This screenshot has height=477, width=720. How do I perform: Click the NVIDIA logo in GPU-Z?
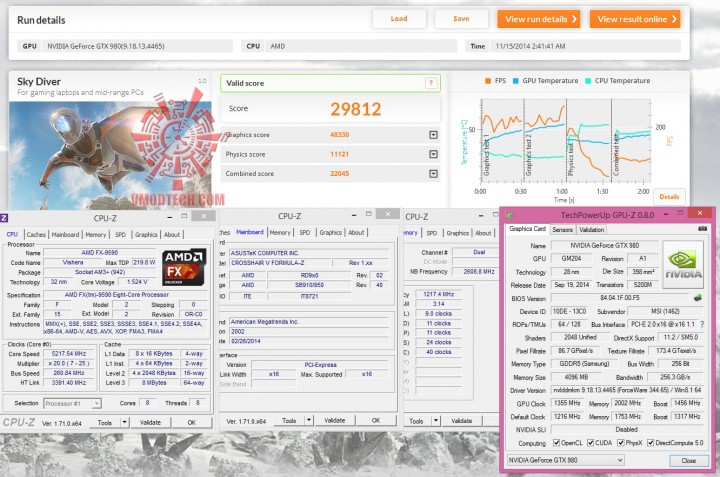[683, 265]
